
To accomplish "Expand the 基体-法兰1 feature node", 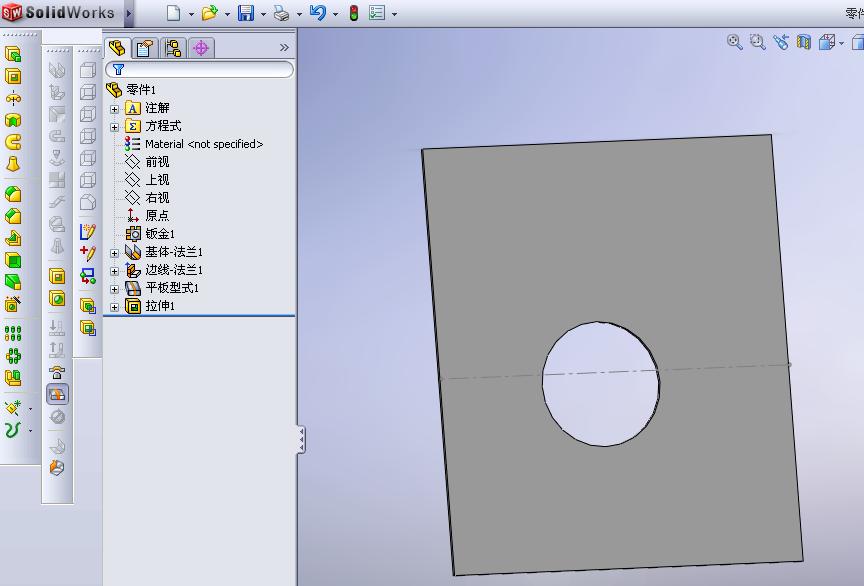I will (x=115, y=254).
